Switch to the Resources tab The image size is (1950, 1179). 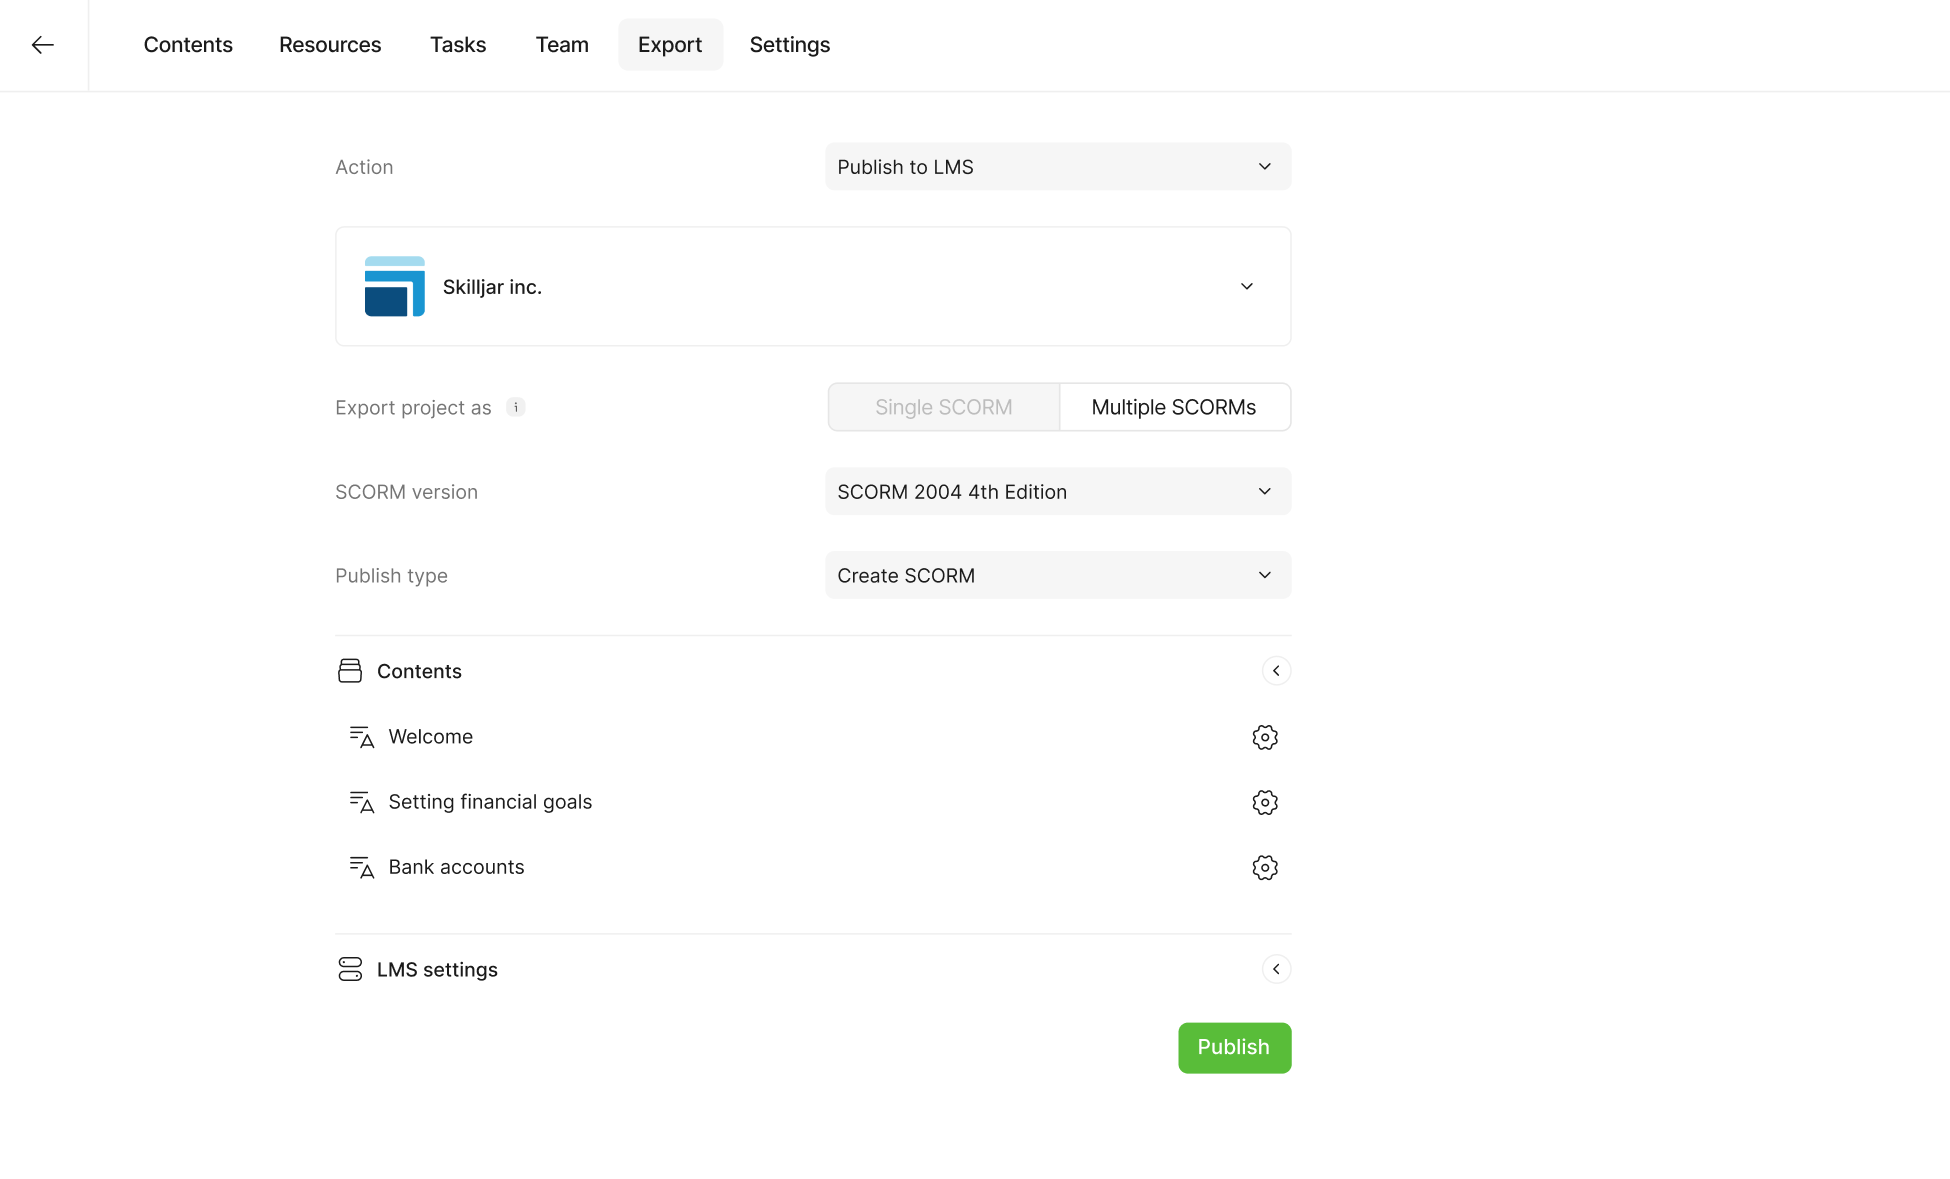pyautogui.click(x=330, y=45)
